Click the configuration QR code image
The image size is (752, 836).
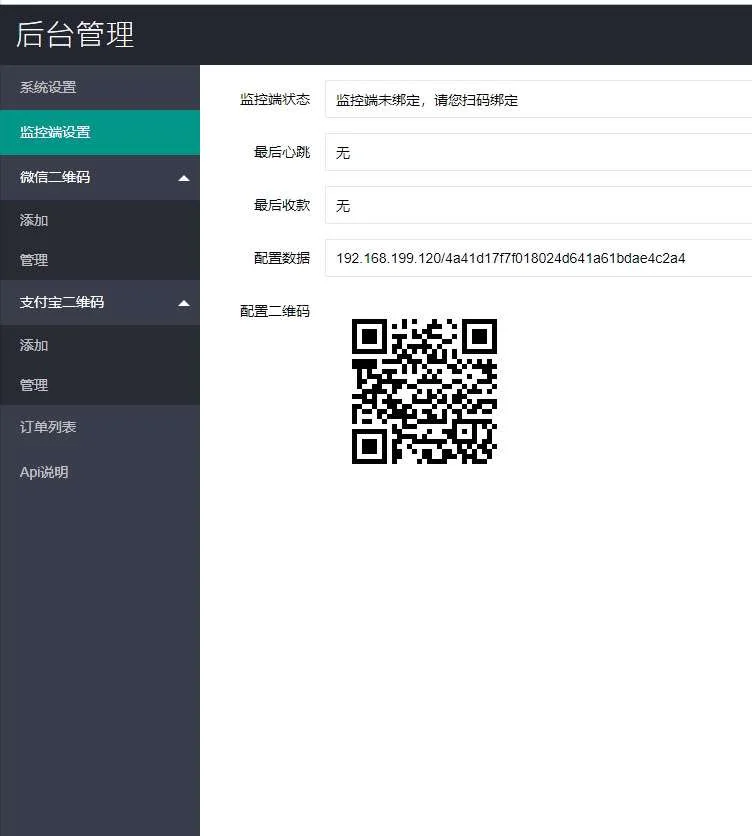point(424,391)
